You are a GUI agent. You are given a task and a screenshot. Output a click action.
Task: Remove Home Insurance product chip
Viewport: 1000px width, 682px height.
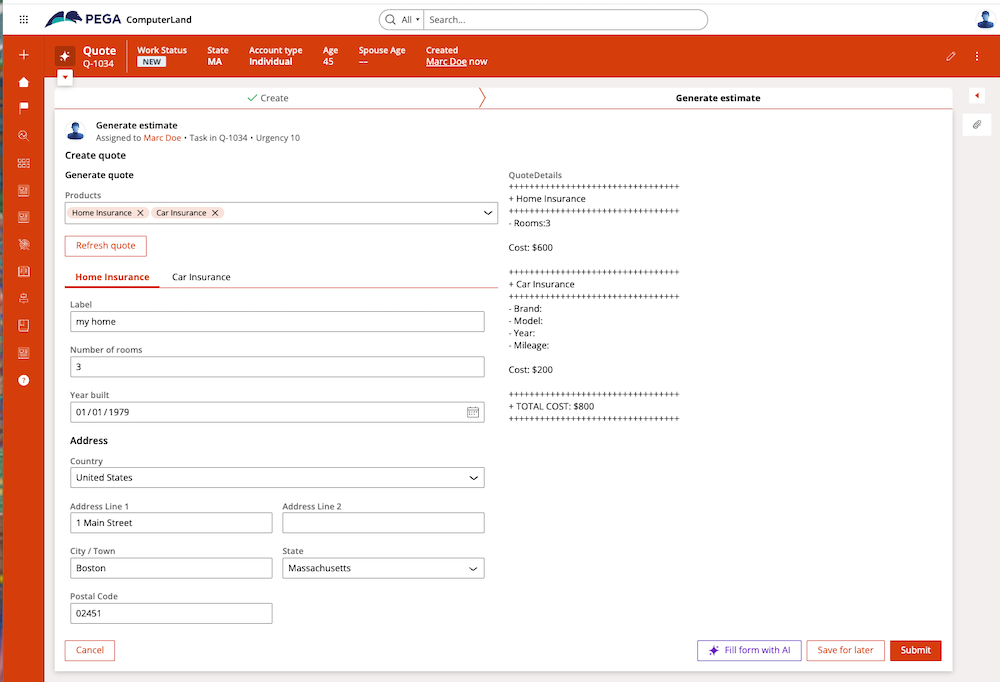point(141,213)
